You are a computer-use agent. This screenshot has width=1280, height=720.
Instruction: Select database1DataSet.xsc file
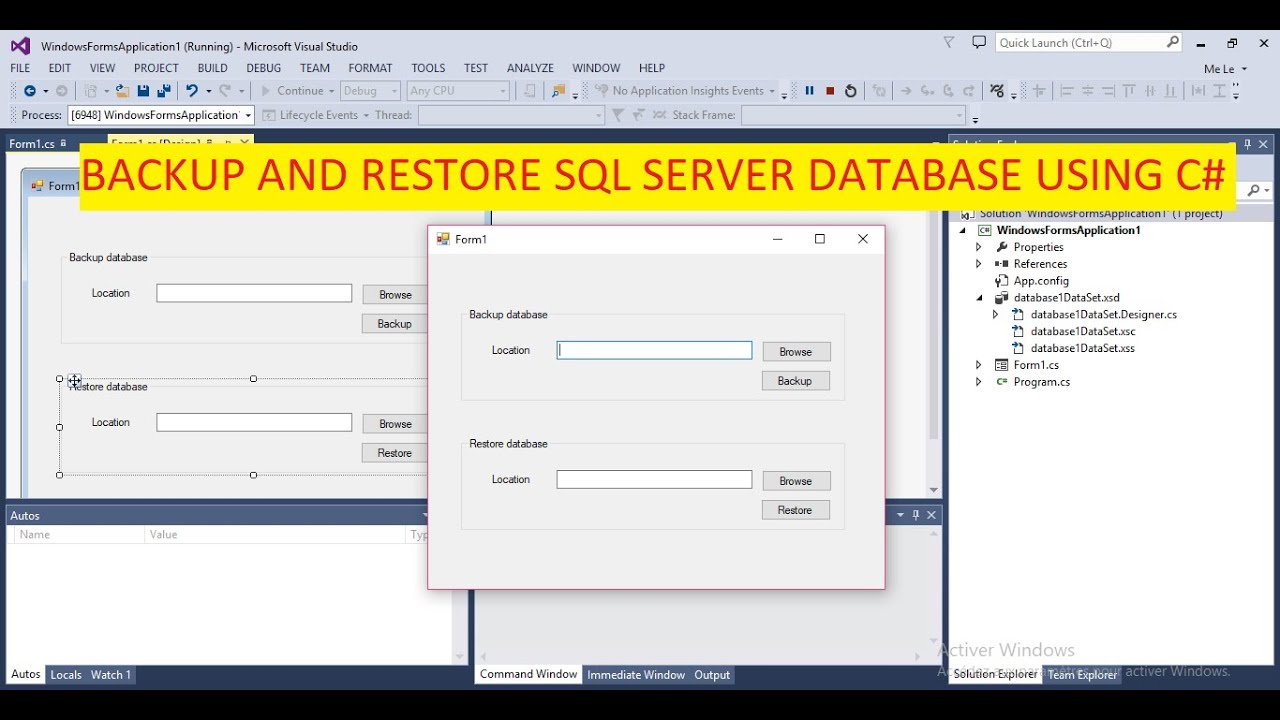click(x=1083, y=331)
